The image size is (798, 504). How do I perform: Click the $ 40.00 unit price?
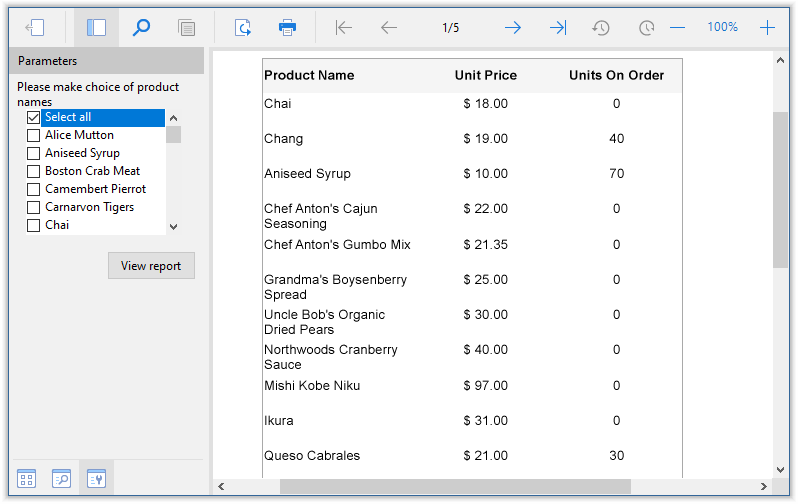(x=486, y=350)
